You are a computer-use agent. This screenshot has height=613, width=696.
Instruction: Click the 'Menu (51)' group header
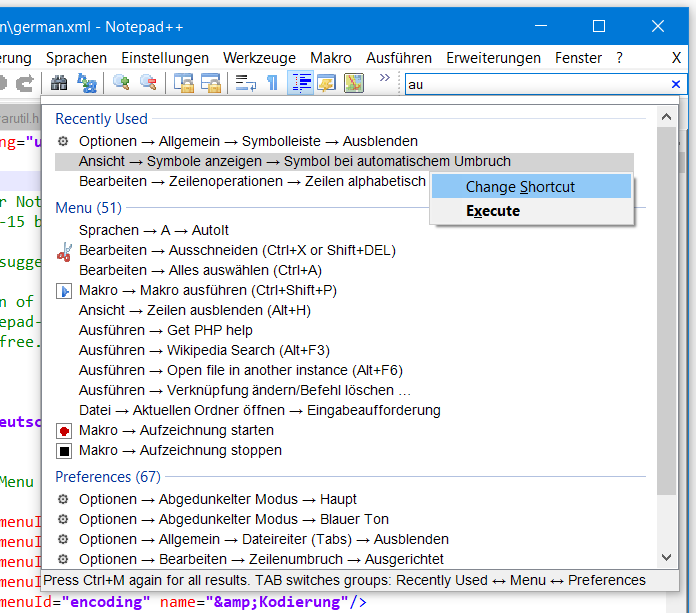[x=88, y=208]
